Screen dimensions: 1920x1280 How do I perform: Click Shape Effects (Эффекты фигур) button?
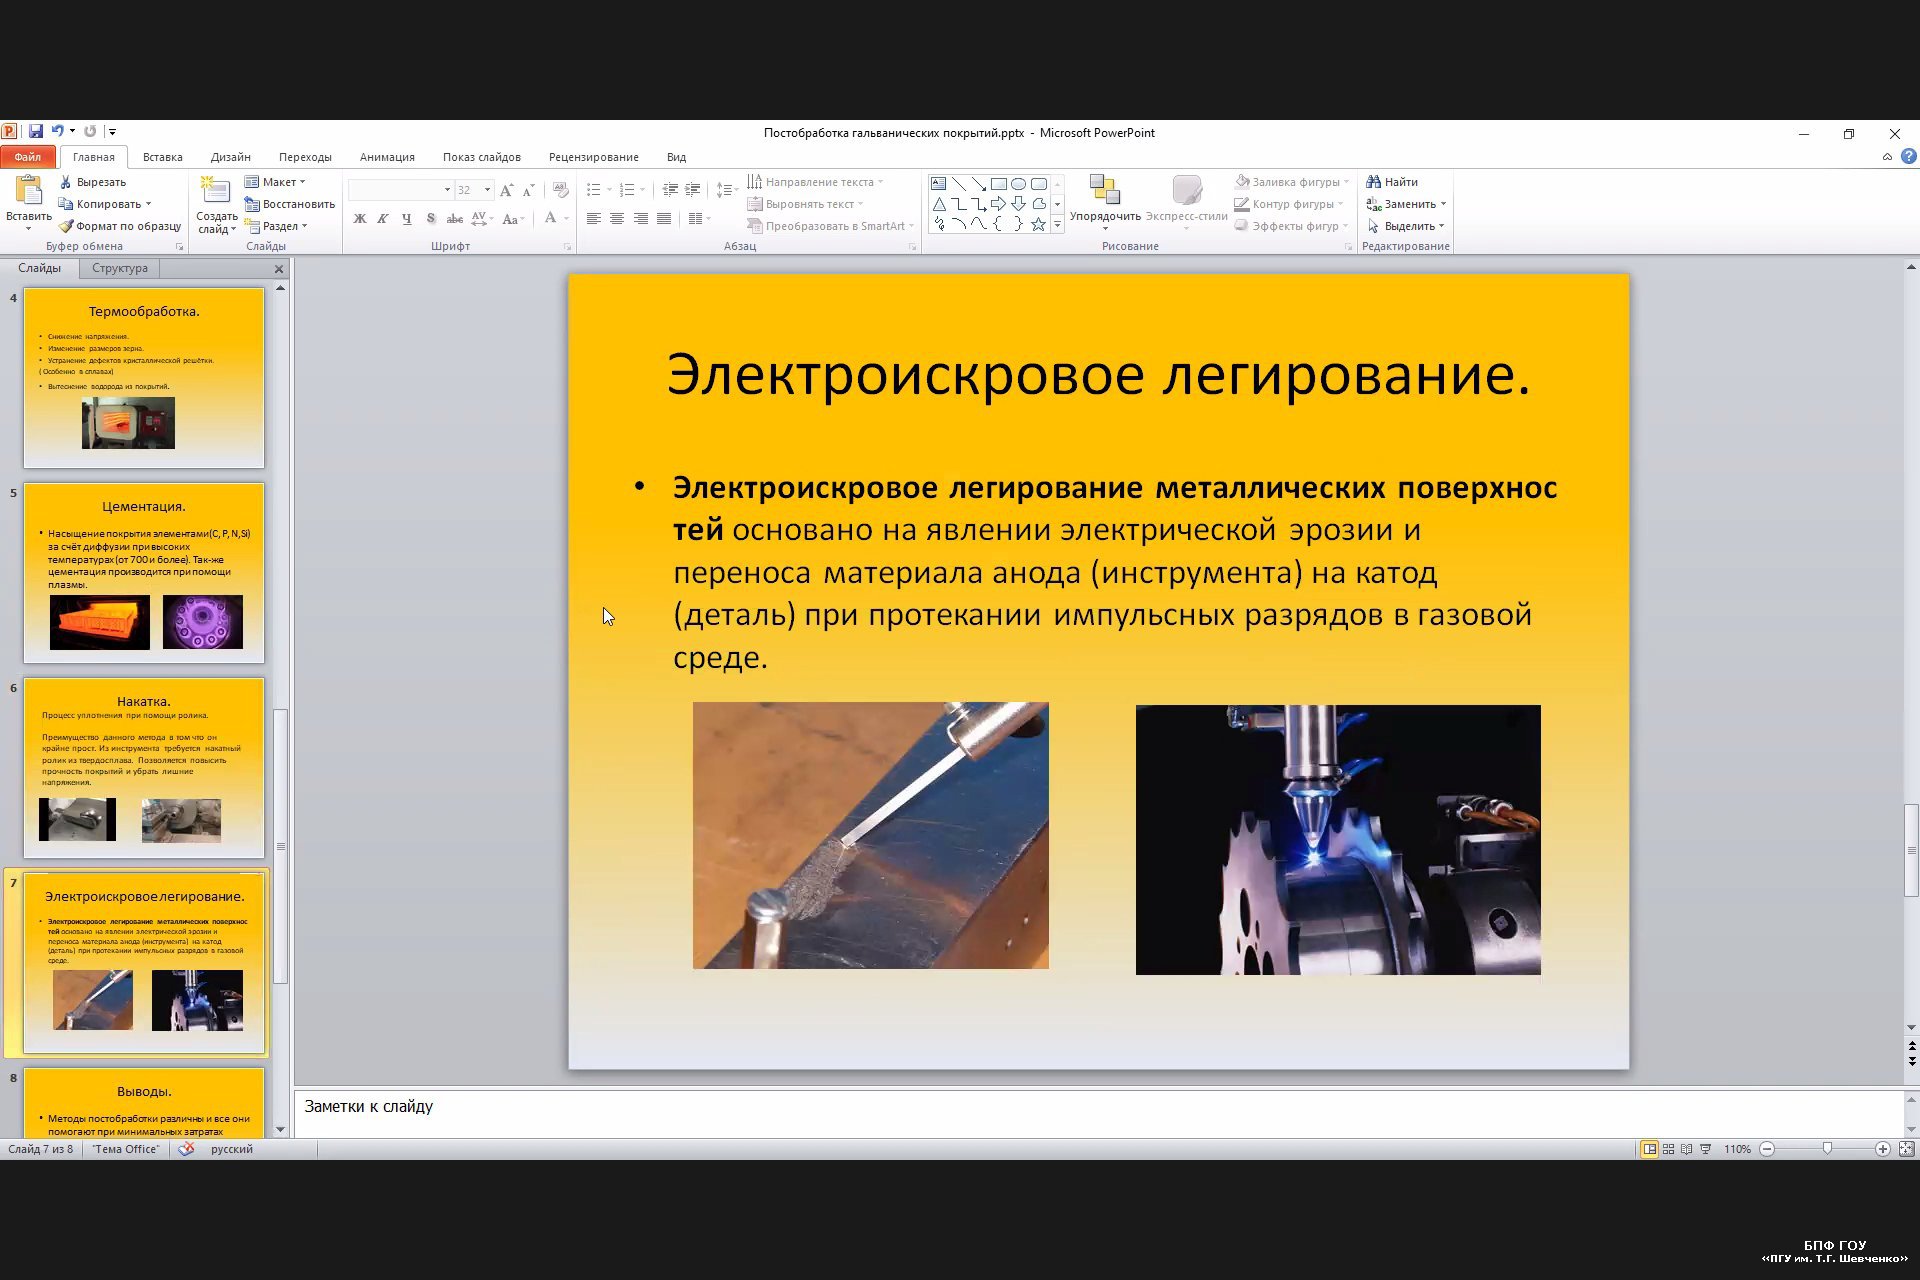(x=1292, y=226)
